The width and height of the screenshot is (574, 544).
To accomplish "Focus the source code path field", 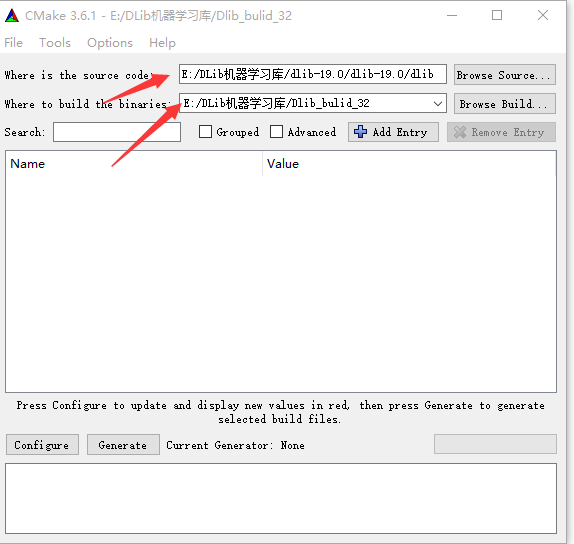I will (x=313, y=74).
